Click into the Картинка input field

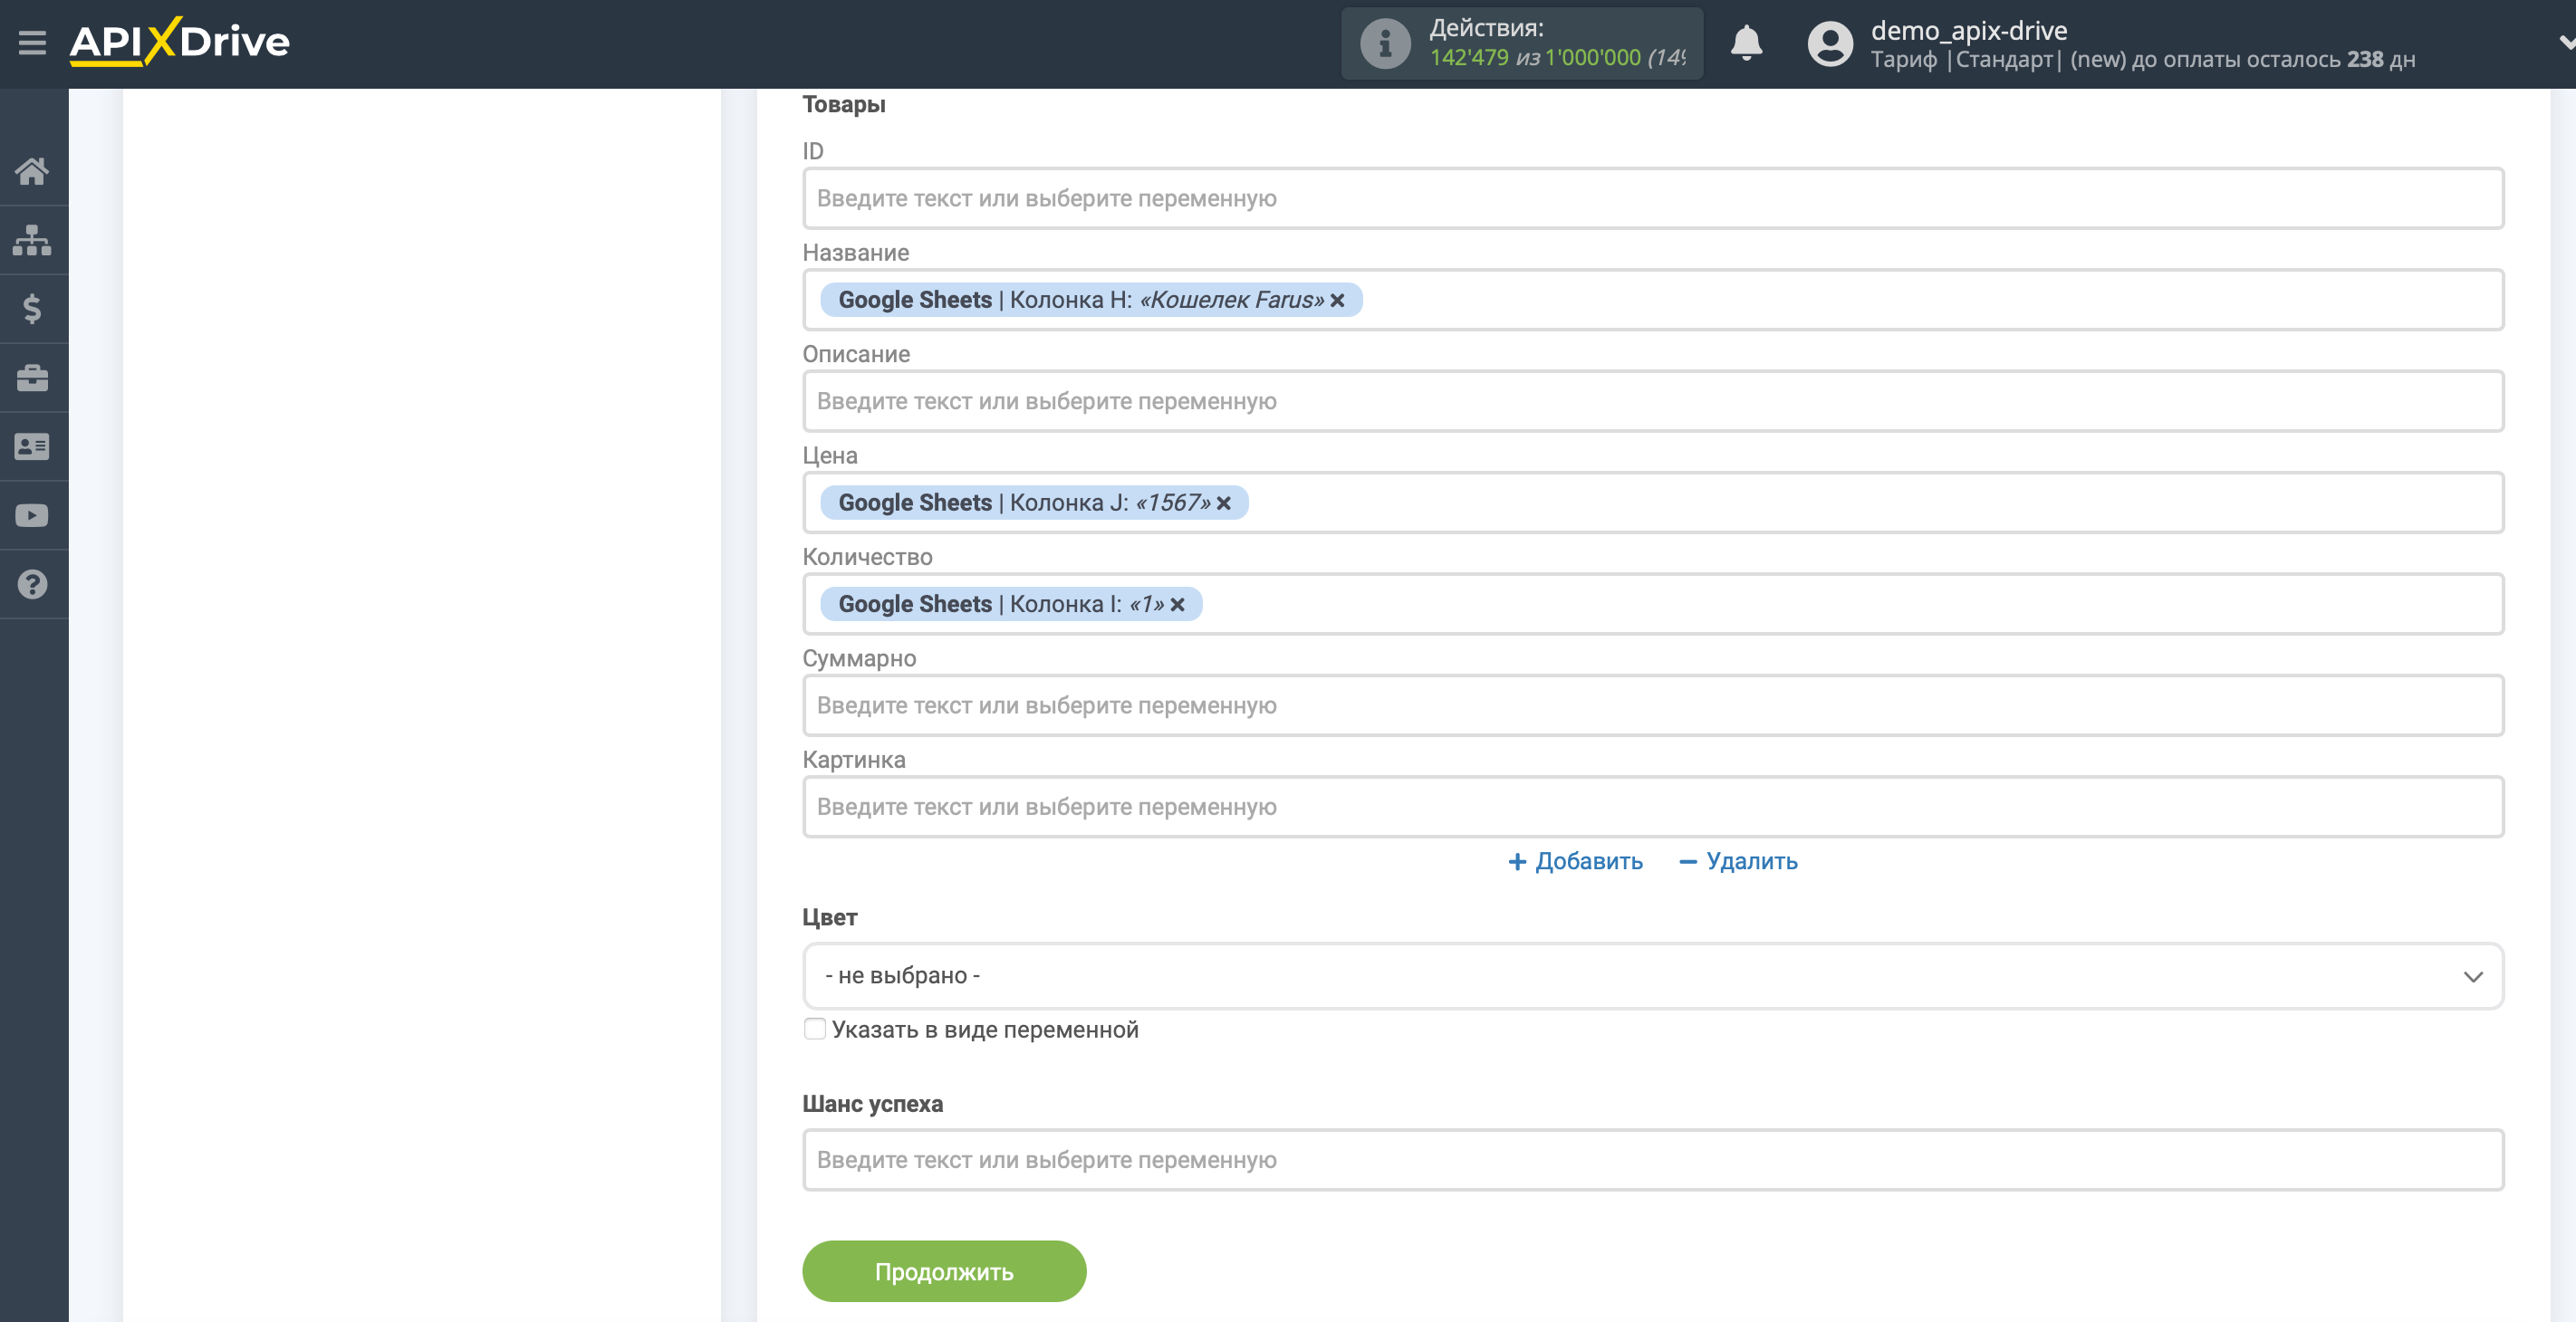[x=1652, y=807]
